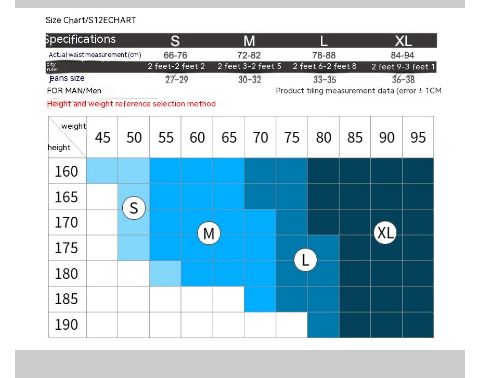
Task: Click the 'Size Chart/S12ECHART' title text
Action: pos(91,20)
